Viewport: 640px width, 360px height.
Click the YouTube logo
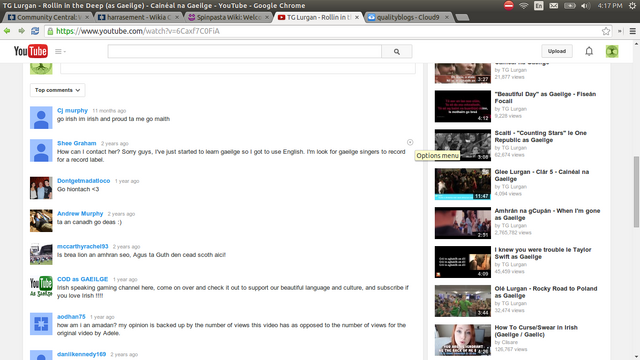click(x=31, y=51)
